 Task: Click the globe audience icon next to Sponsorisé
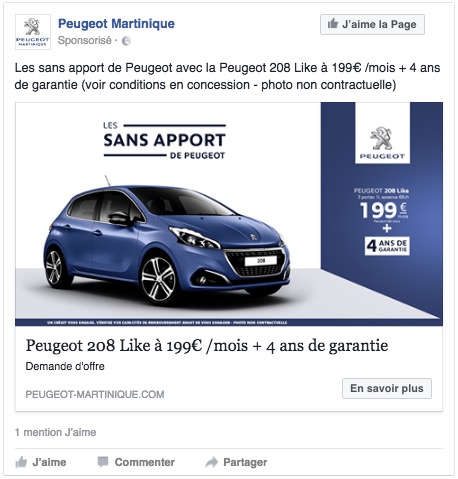point(126,41)
